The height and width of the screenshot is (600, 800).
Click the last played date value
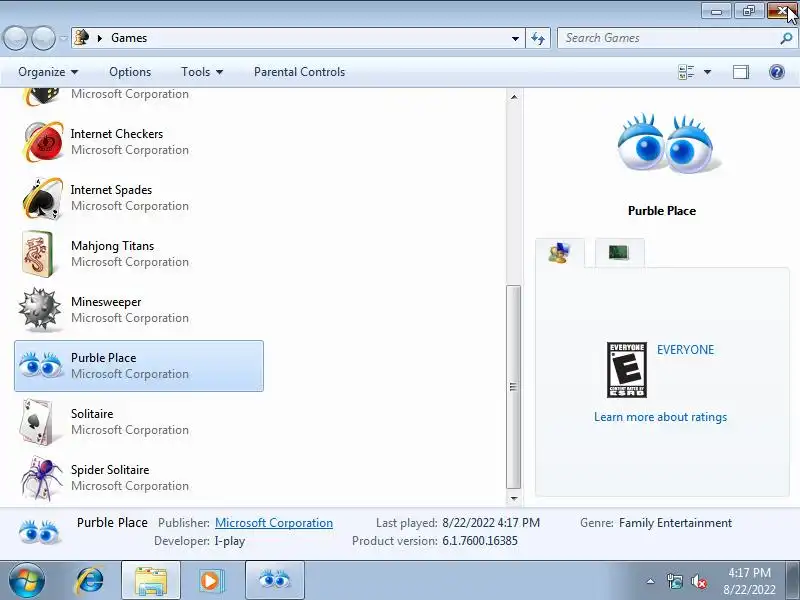tap(491, 523)
